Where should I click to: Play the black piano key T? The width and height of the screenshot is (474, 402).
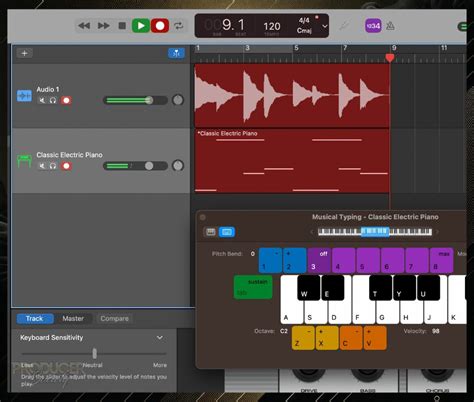381,288
